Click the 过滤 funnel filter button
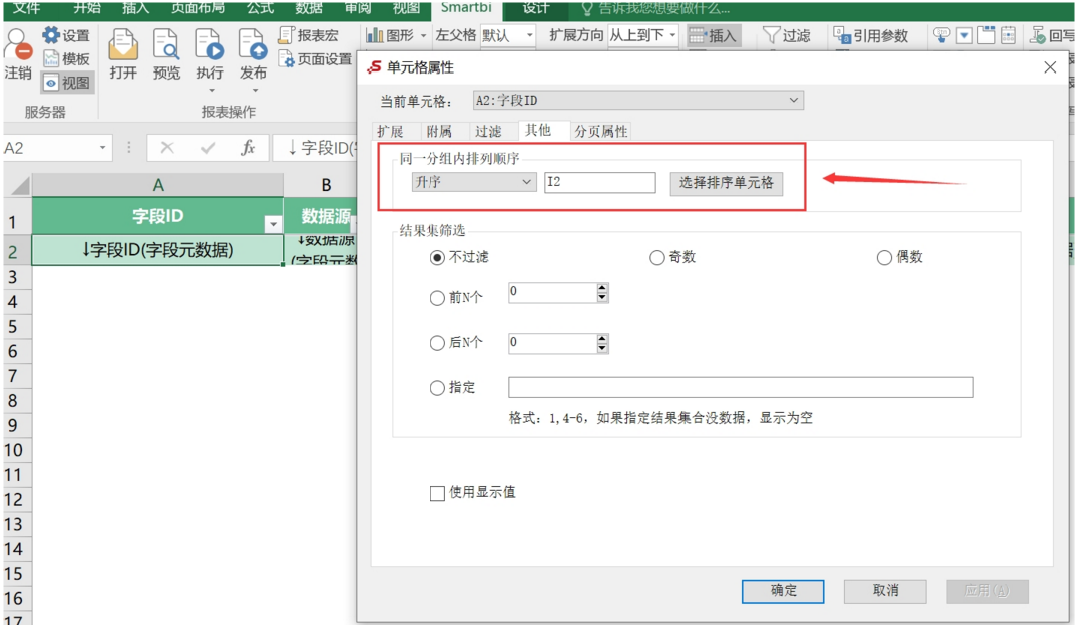This screenshot has width=1076, height=625. 787,36
